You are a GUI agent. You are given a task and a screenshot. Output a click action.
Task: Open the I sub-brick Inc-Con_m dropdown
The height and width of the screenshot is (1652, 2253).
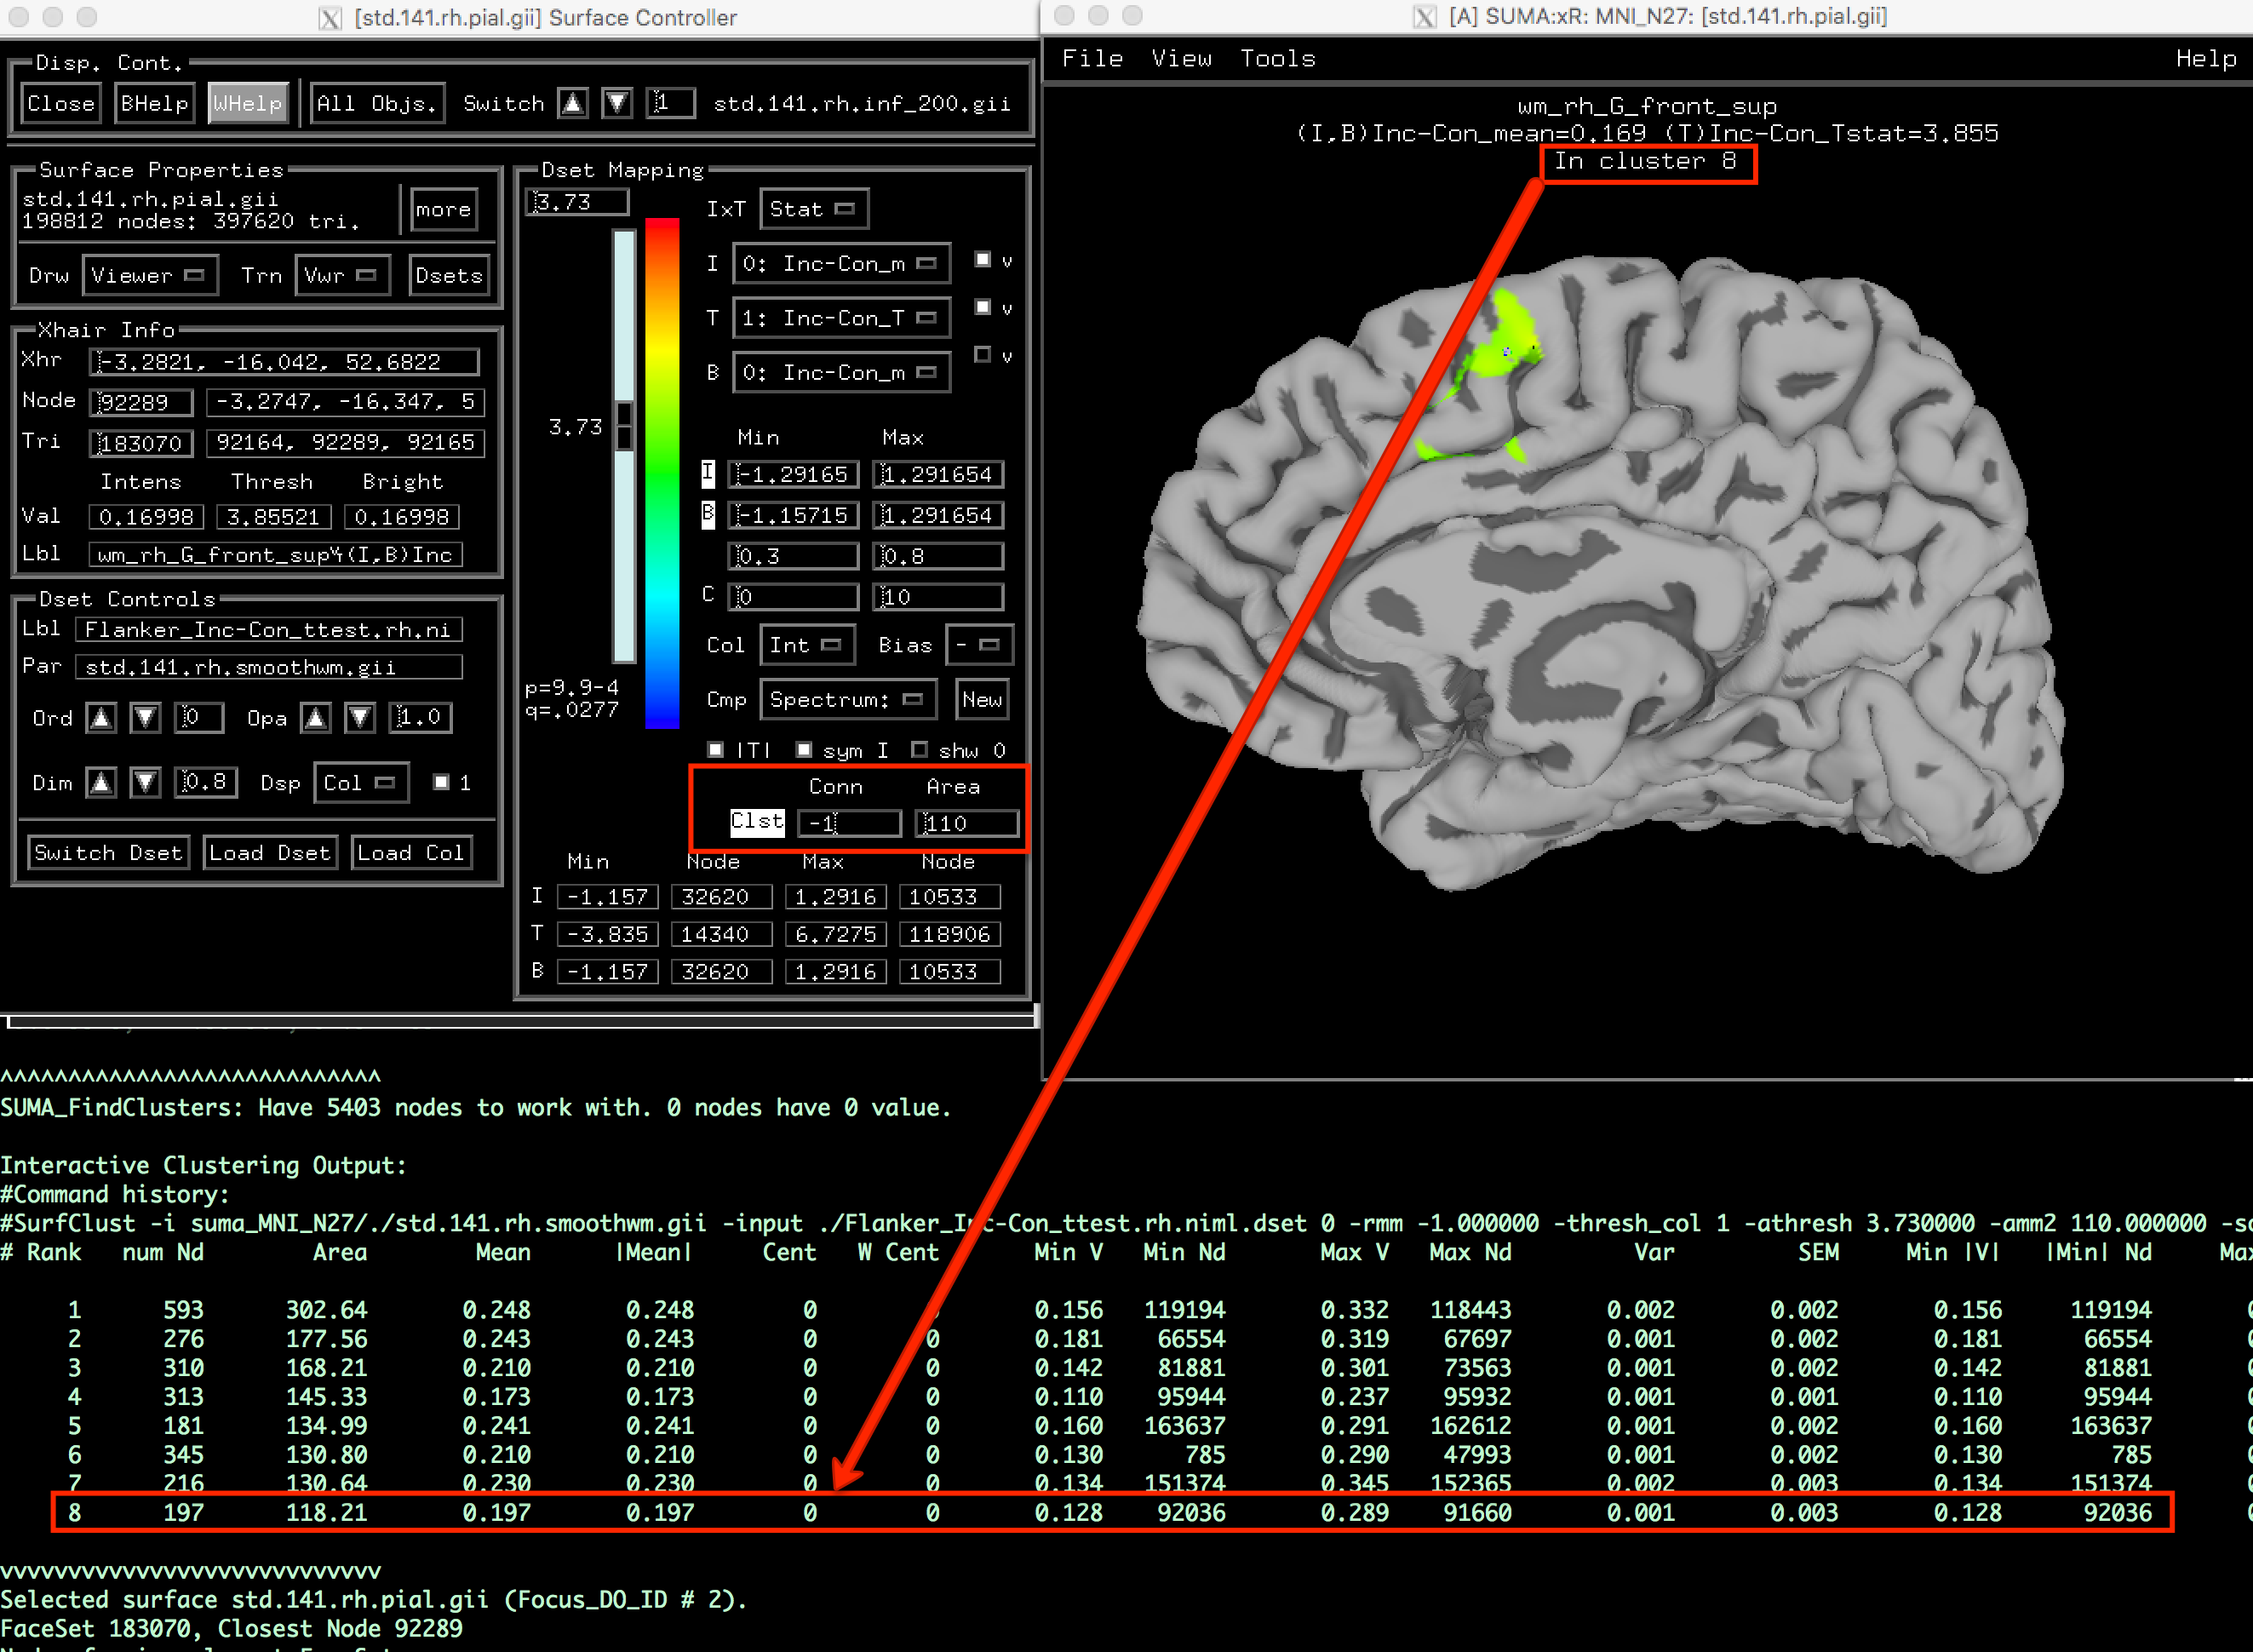coord(841,264)
